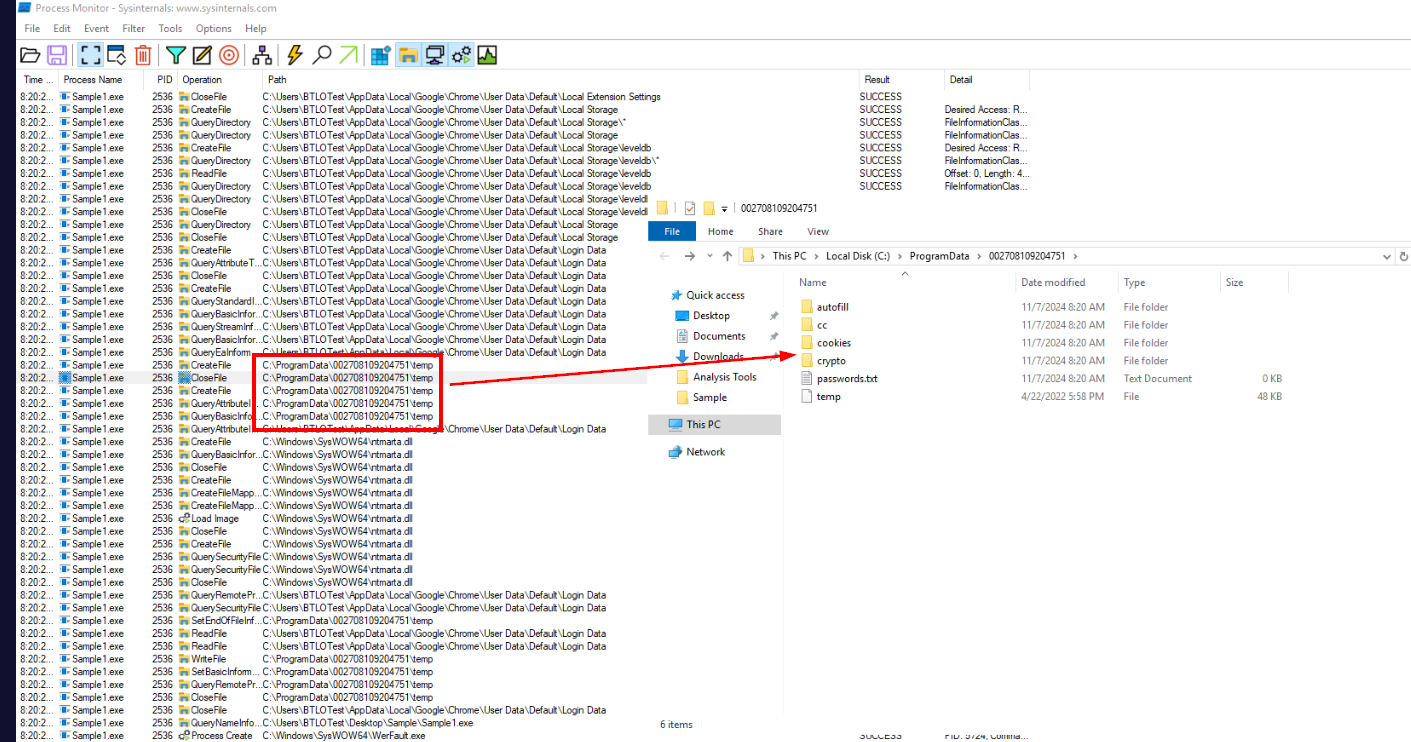
Task: Click the Operation column header
Action: pos(202,80)
